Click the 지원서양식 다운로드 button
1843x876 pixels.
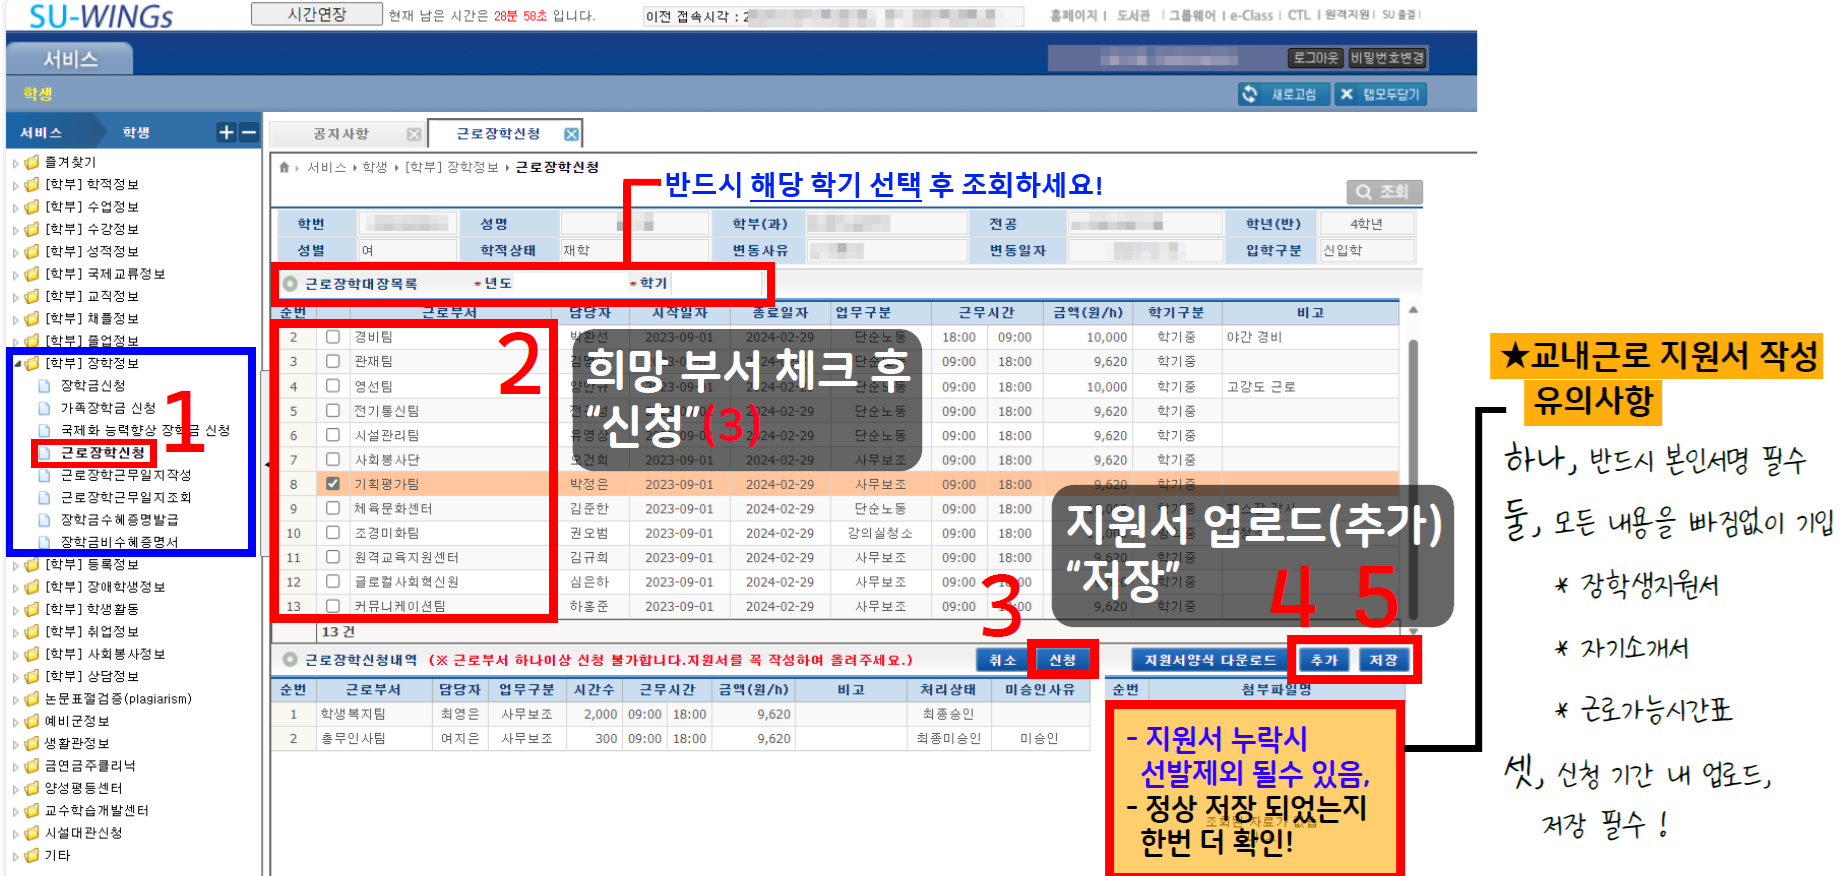1210,660
